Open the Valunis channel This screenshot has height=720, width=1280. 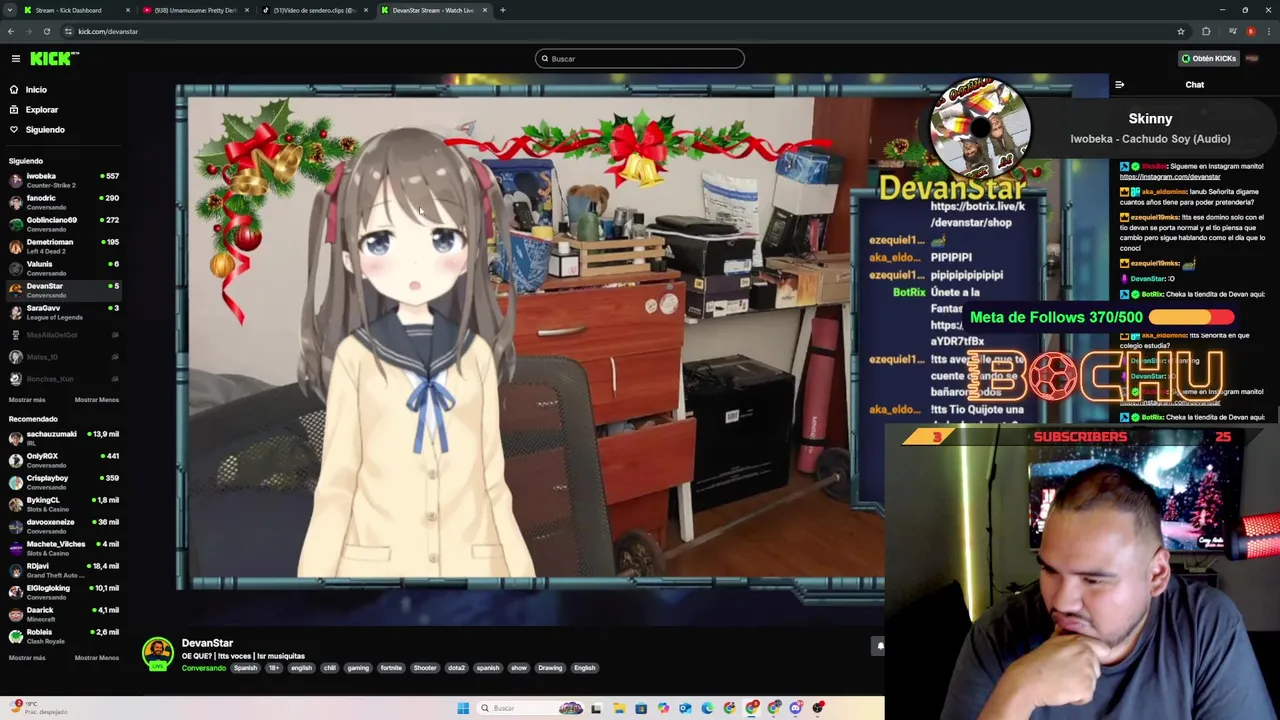(62, 268)
